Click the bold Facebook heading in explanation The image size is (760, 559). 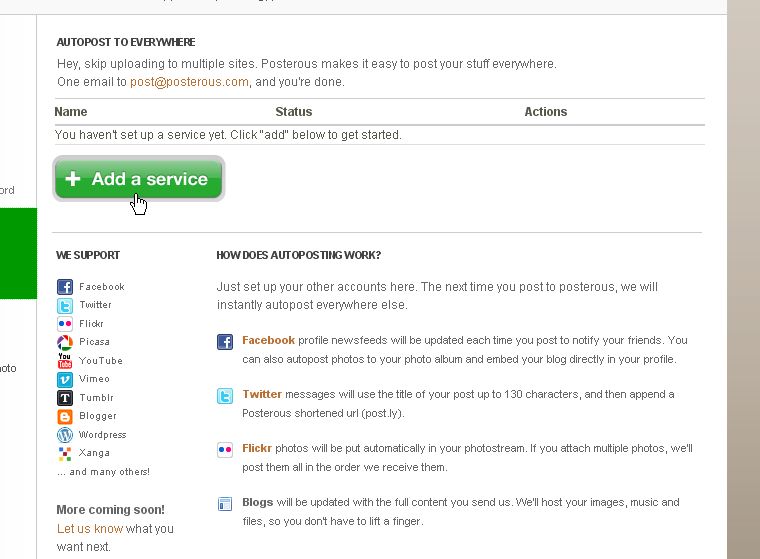[269, 340]
